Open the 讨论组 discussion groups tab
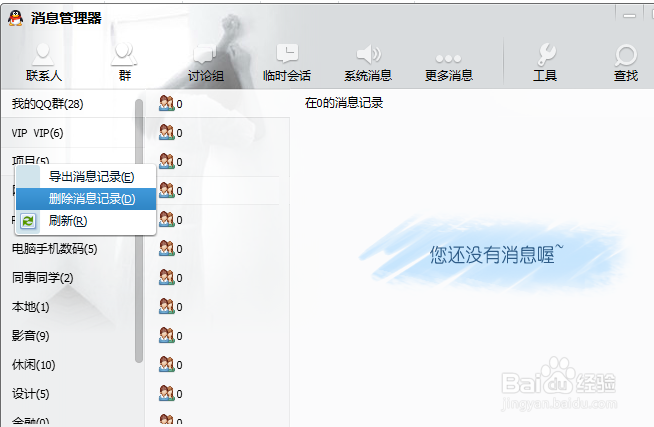This screenshot has width=654, height=427. pyautogui.click(x=205, y=63)
